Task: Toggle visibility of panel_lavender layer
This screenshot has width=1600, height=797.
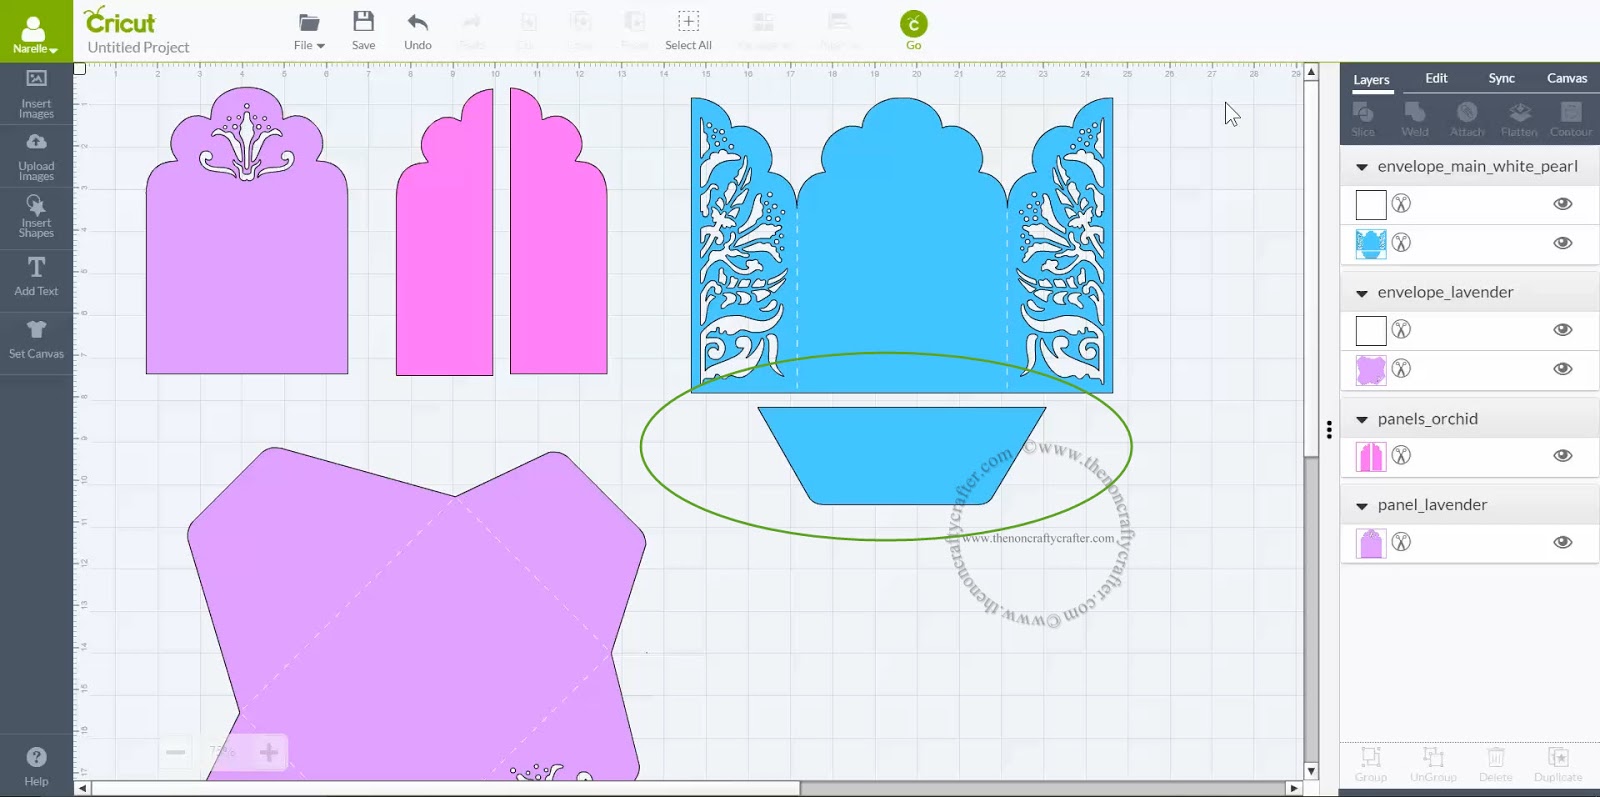Action: point(1563,542)
